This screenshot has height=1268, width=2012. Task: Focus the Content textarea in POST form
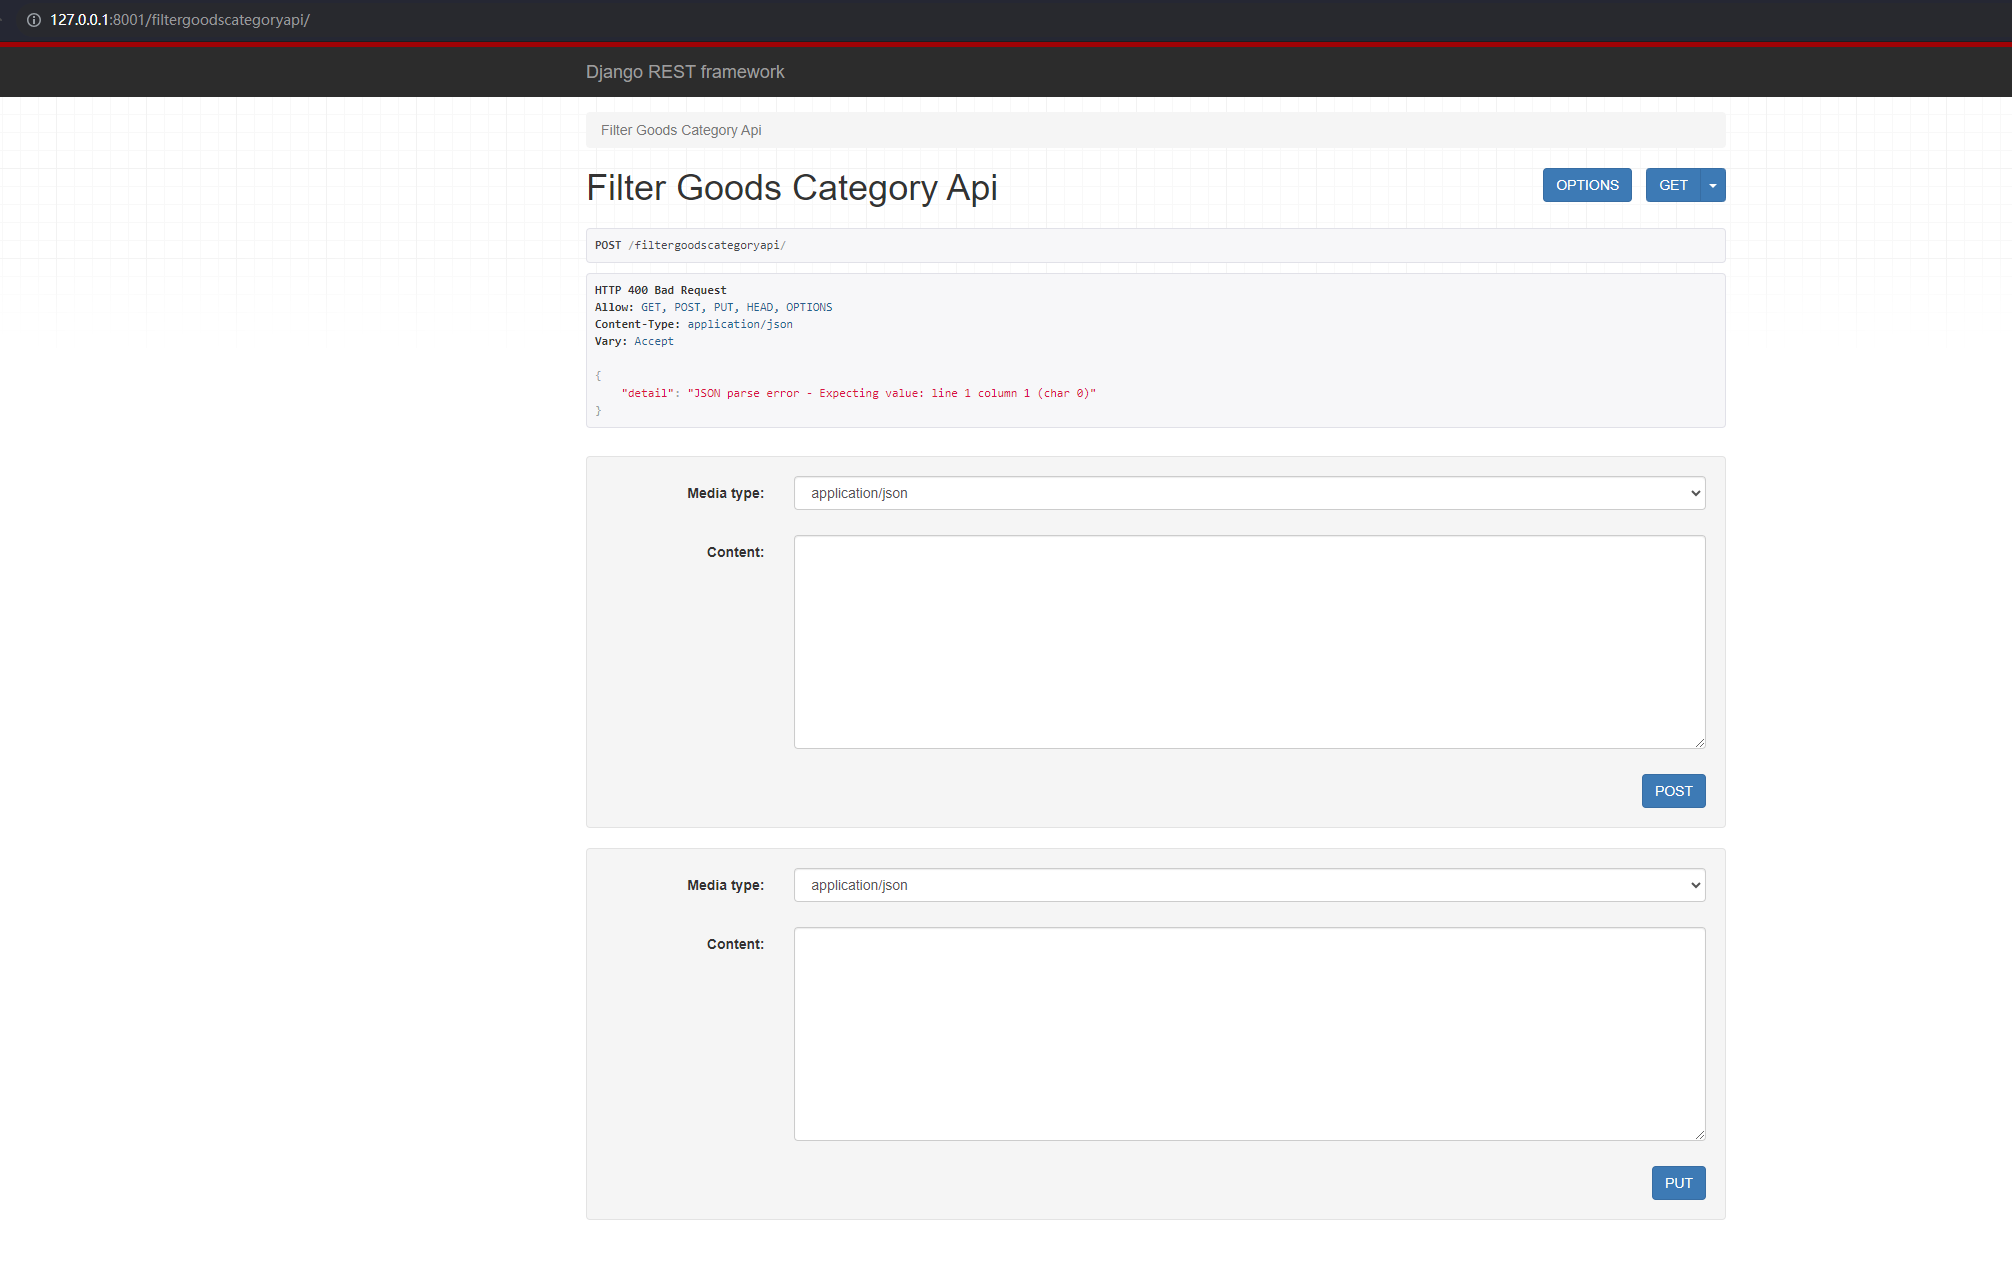[1249, 642]
